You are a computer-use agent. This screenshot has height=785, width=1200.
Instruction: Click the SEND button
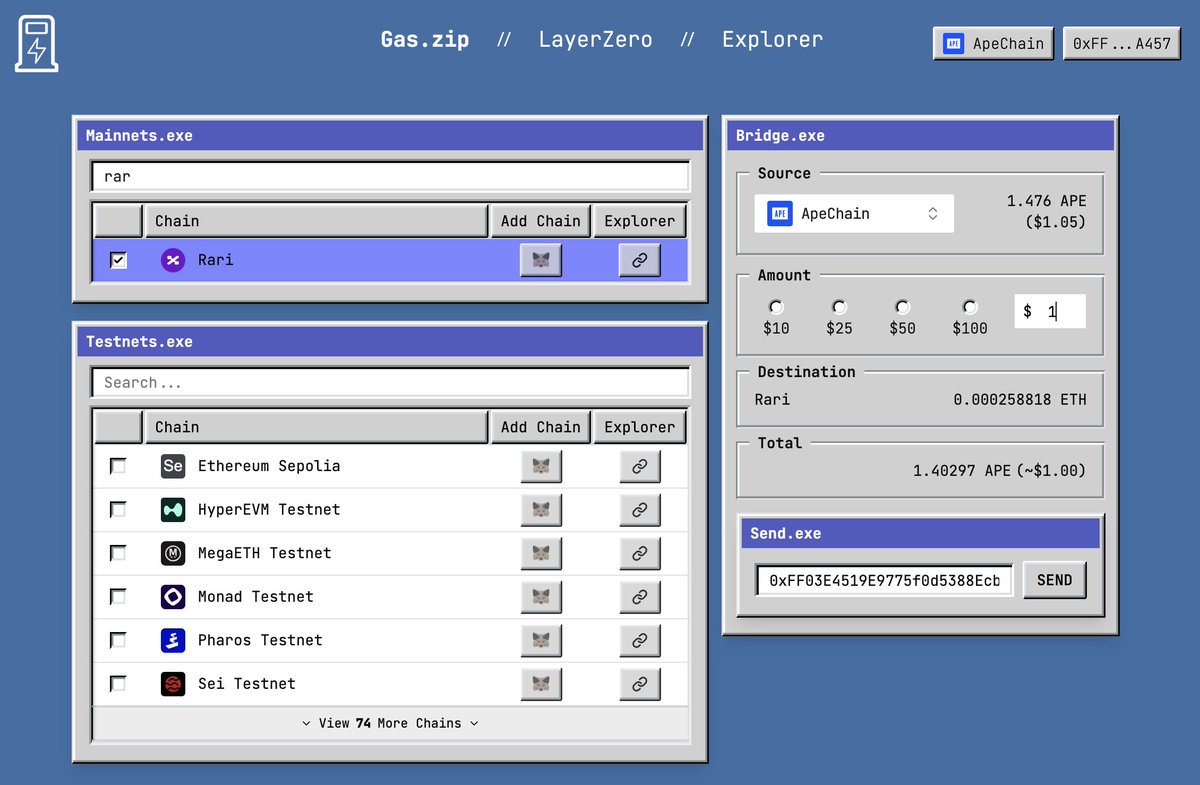1054,580
